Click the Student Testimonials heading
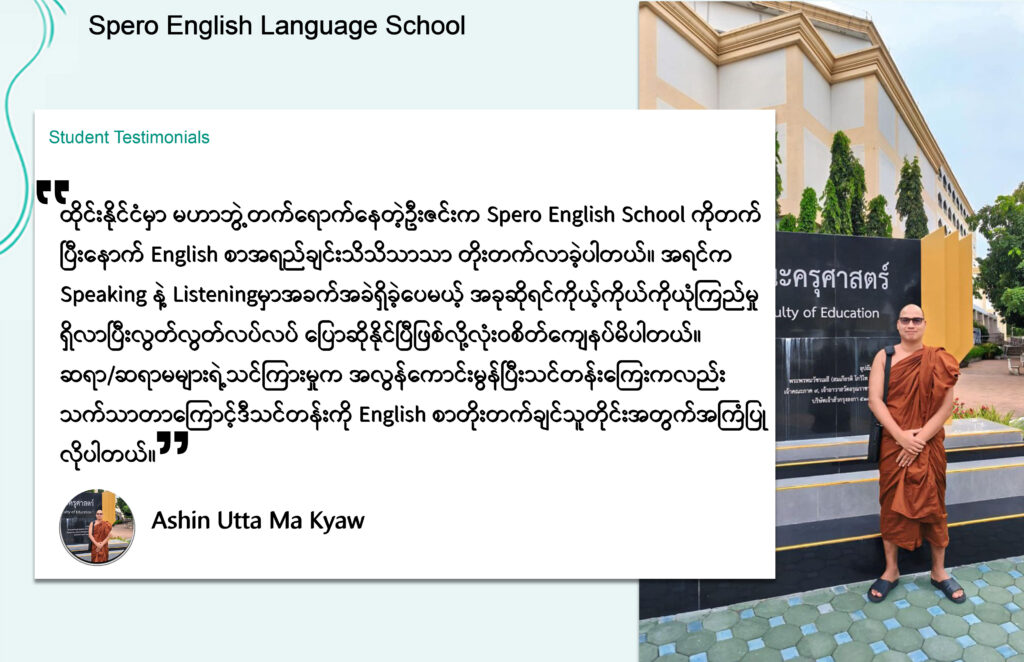The image size is (1024, 662). [129, 138]
